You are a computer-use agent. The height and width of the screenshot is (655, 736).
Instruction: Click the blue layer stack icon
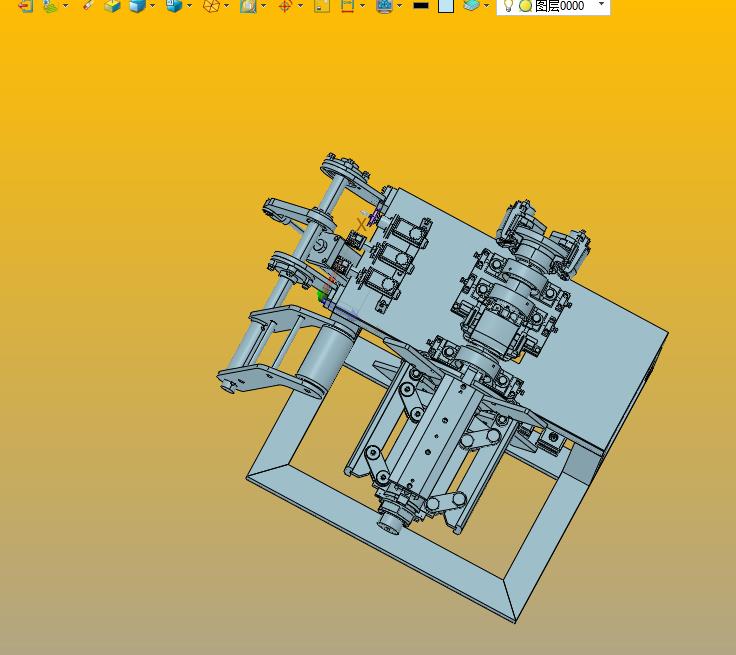tap(471, 5)
